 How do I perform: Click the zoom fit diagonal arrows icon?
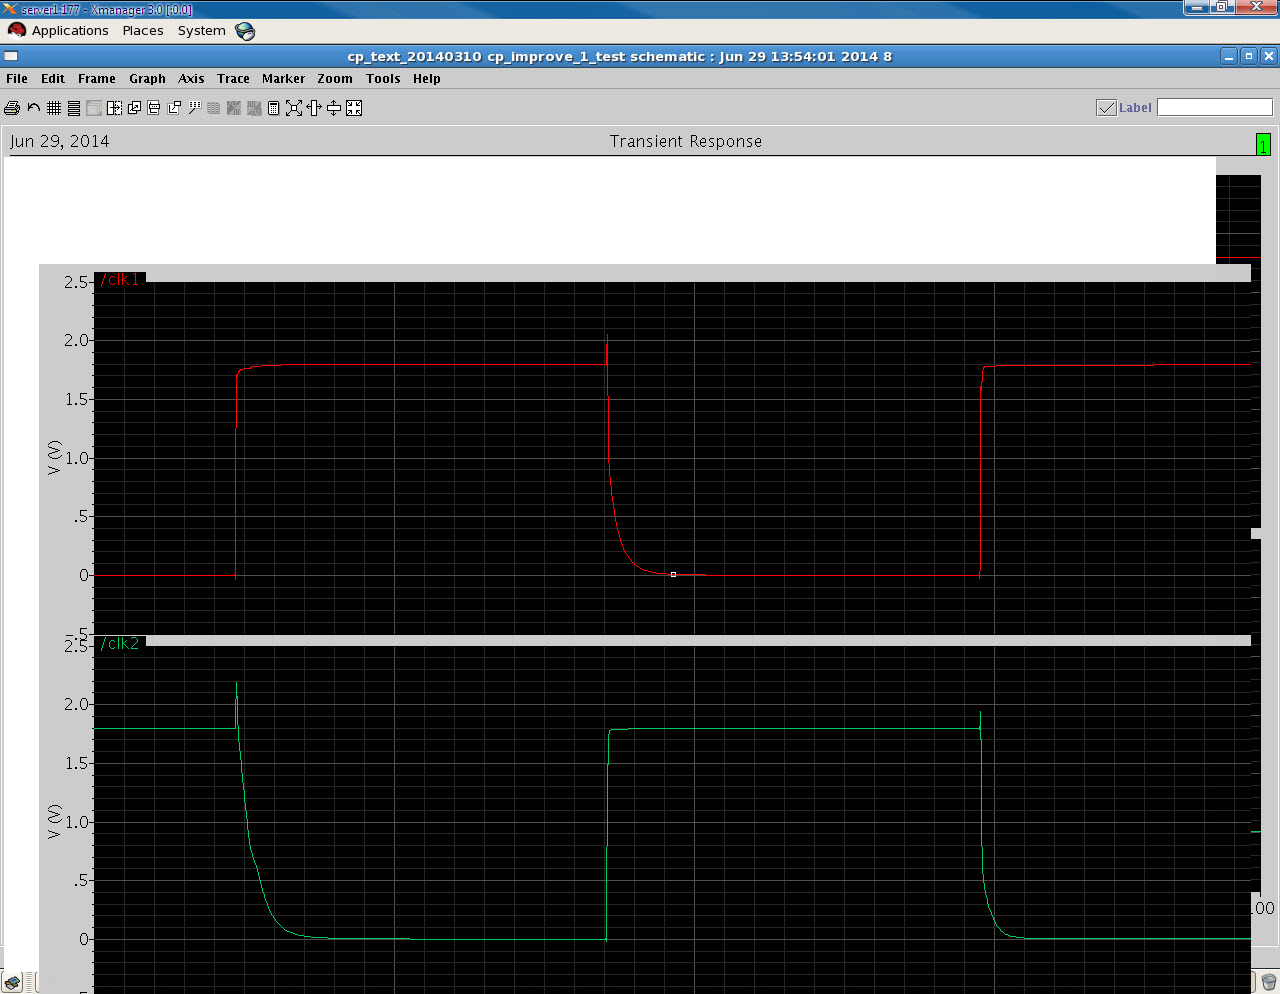294,108
